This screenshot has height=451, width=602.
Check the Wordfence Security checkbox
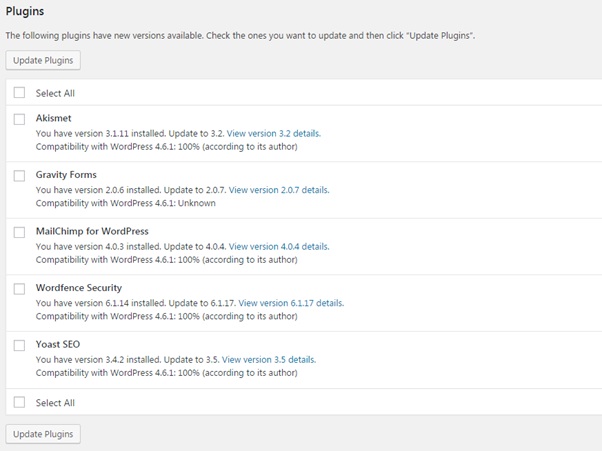tap(19, 289)
